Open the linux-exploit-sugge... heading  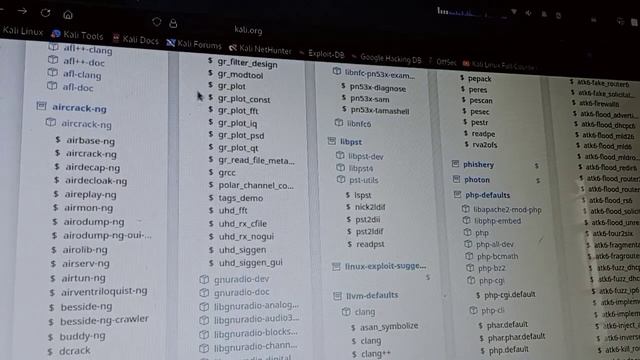click(x=385, y=266)
